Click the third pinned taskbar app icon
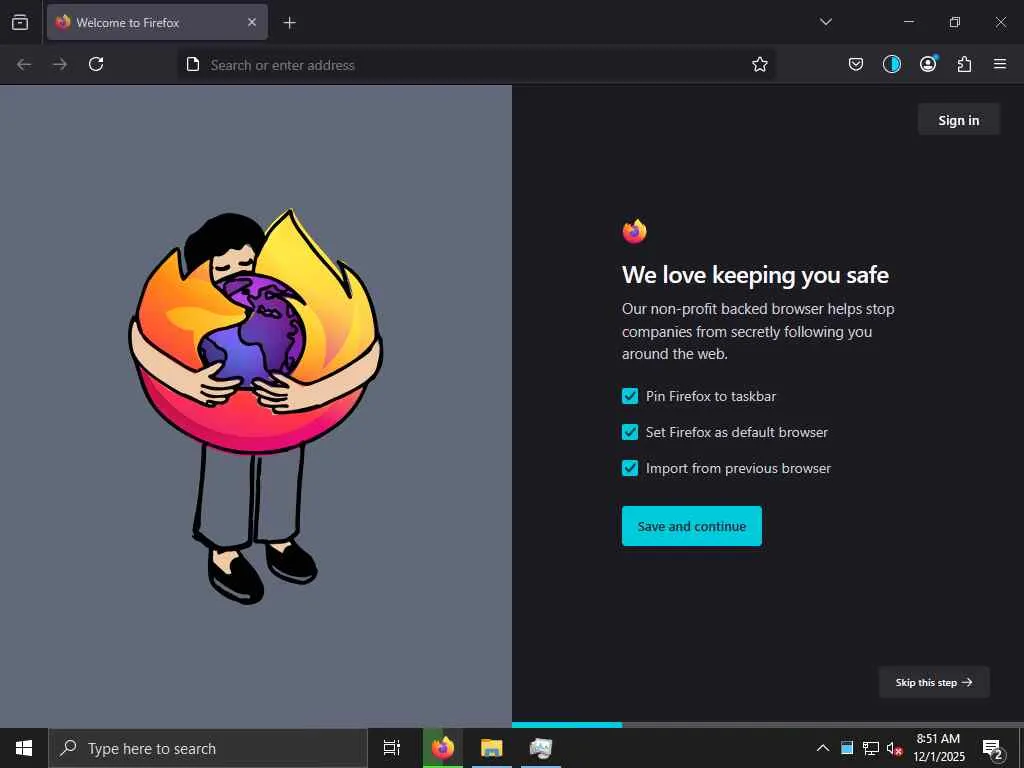 (541, 748)
